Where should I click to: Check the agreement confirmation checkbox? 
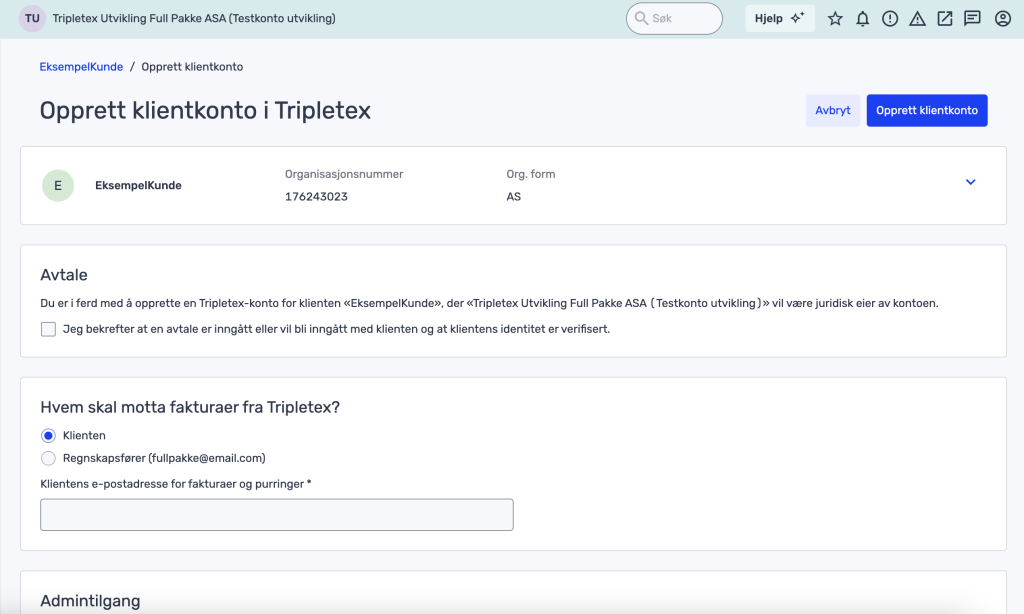[x=48, y=329]
